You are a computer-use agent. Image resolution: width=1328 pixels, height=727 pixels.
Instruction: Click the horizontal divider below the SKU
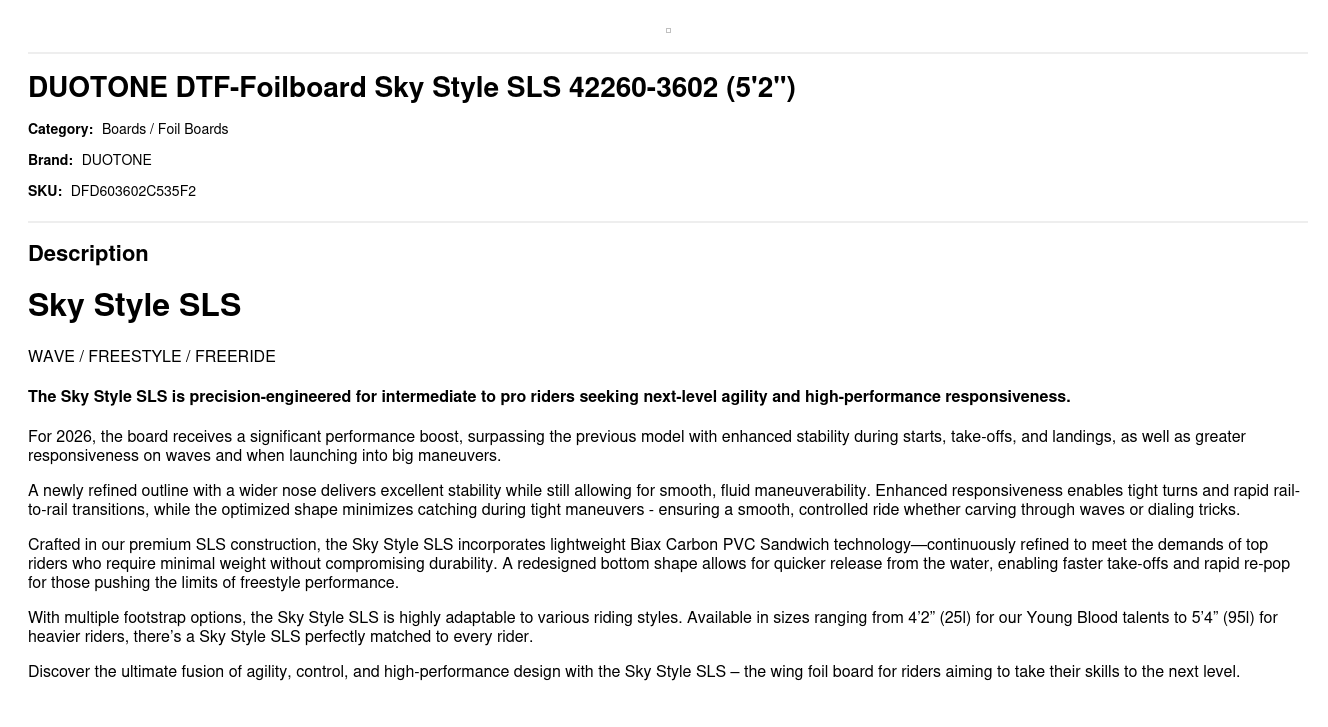pyautogui.click(x=668, y=222)
